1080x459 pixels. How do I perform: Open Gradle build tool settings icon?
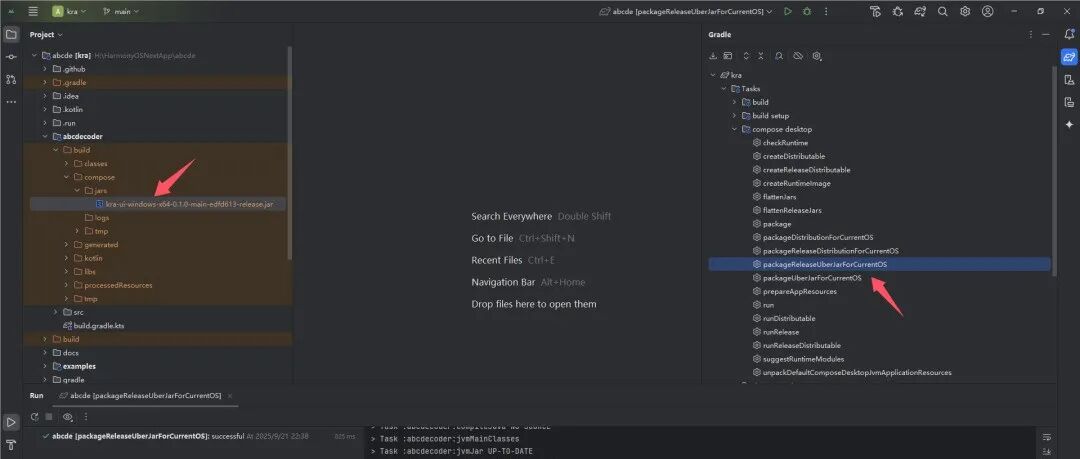pos(817,56)
